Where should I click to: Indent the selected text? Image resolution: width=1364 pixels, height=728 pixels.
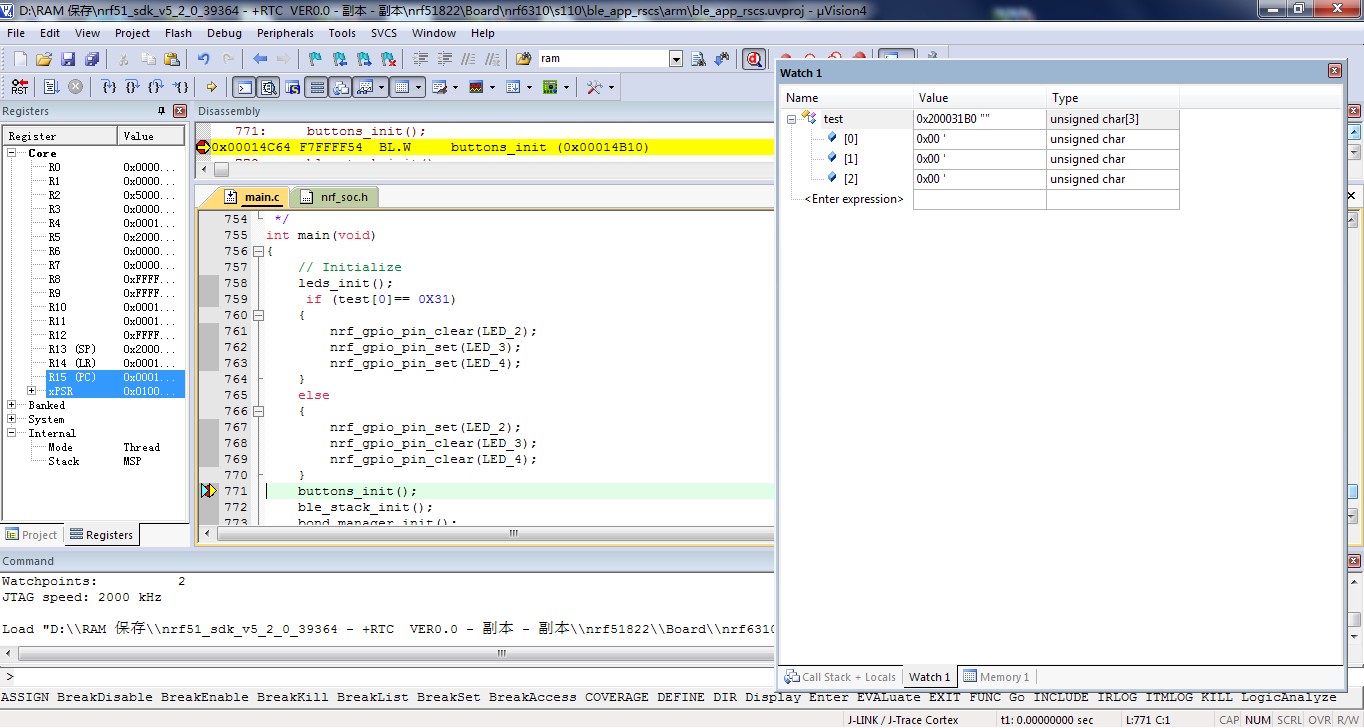coord(421,59)
